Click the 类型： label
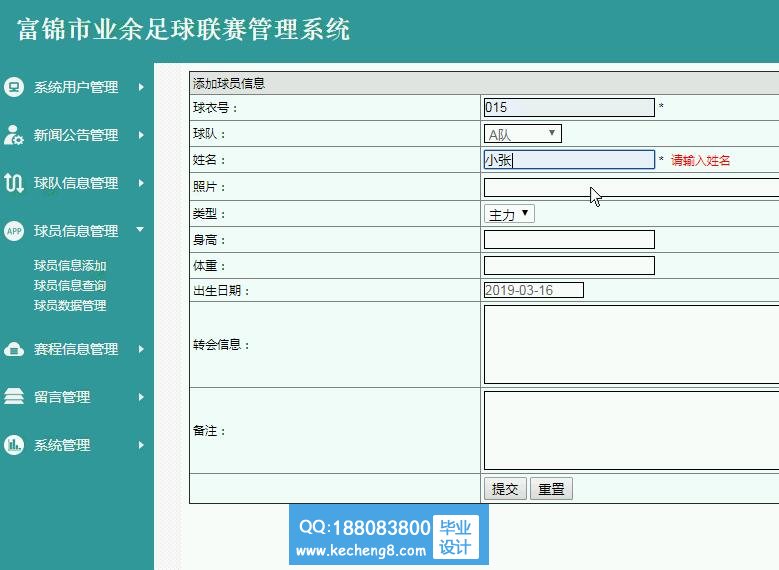 tap(209, 214)
